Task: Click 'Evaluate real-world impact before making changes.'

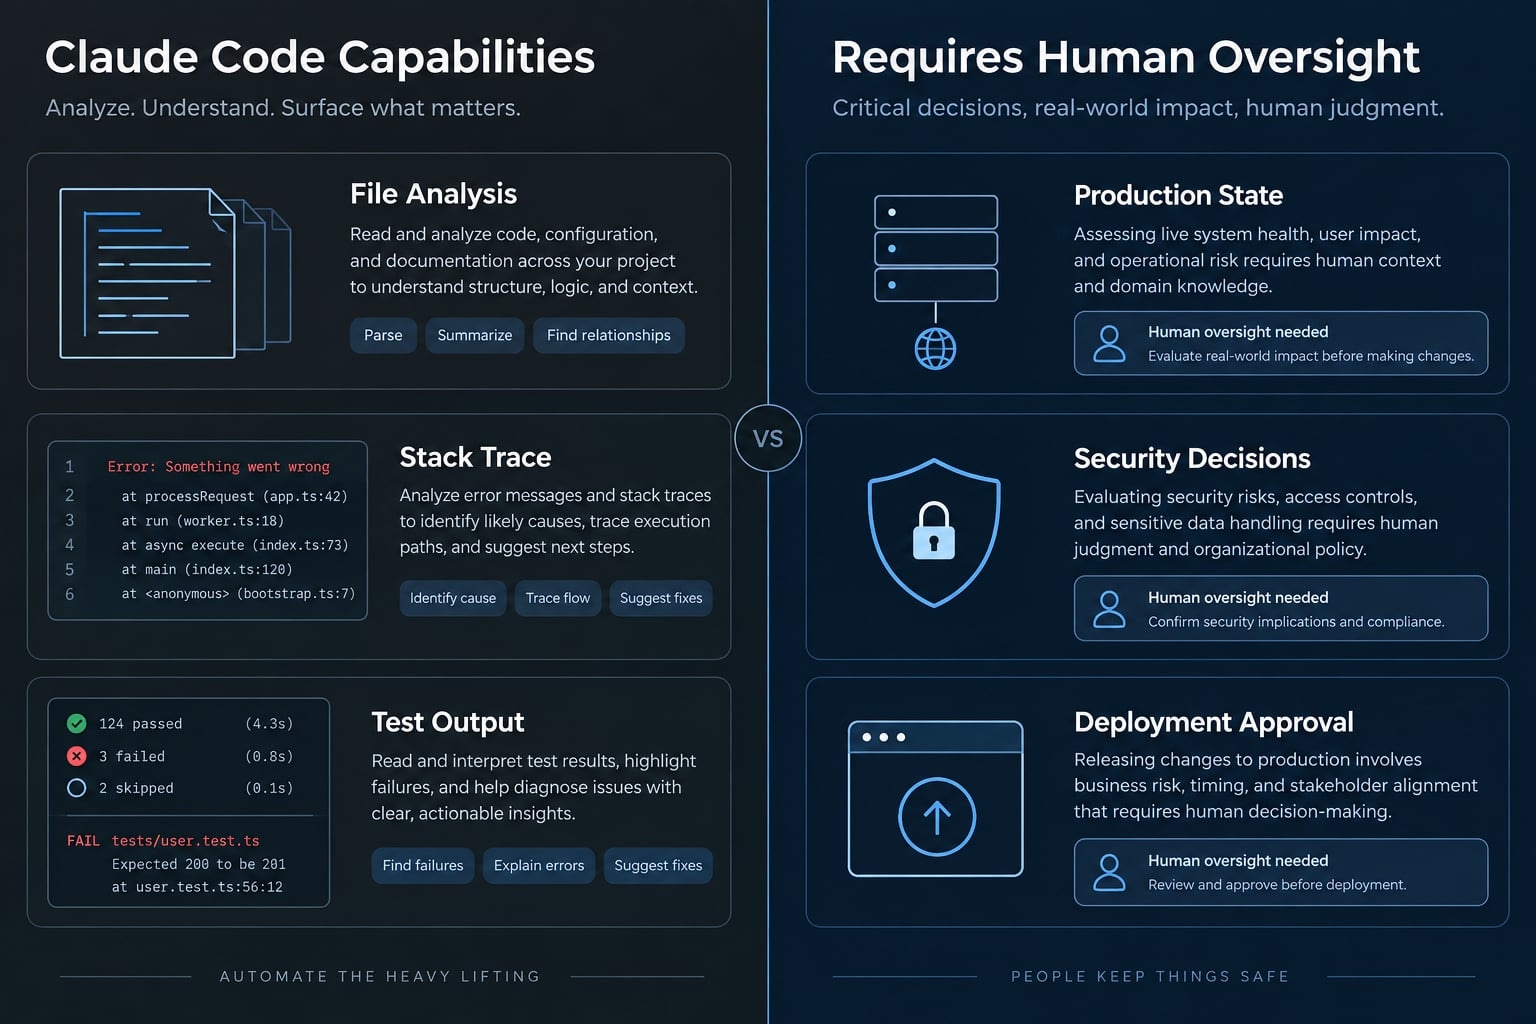Action: pos(1311,356)
